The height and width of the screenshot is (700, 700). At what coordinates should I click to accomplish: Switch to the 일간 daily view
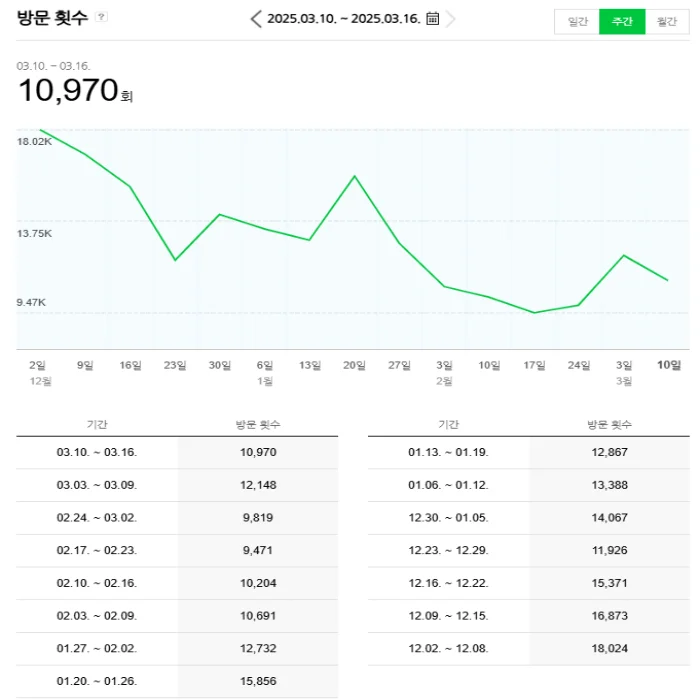[x=577, y=21]
